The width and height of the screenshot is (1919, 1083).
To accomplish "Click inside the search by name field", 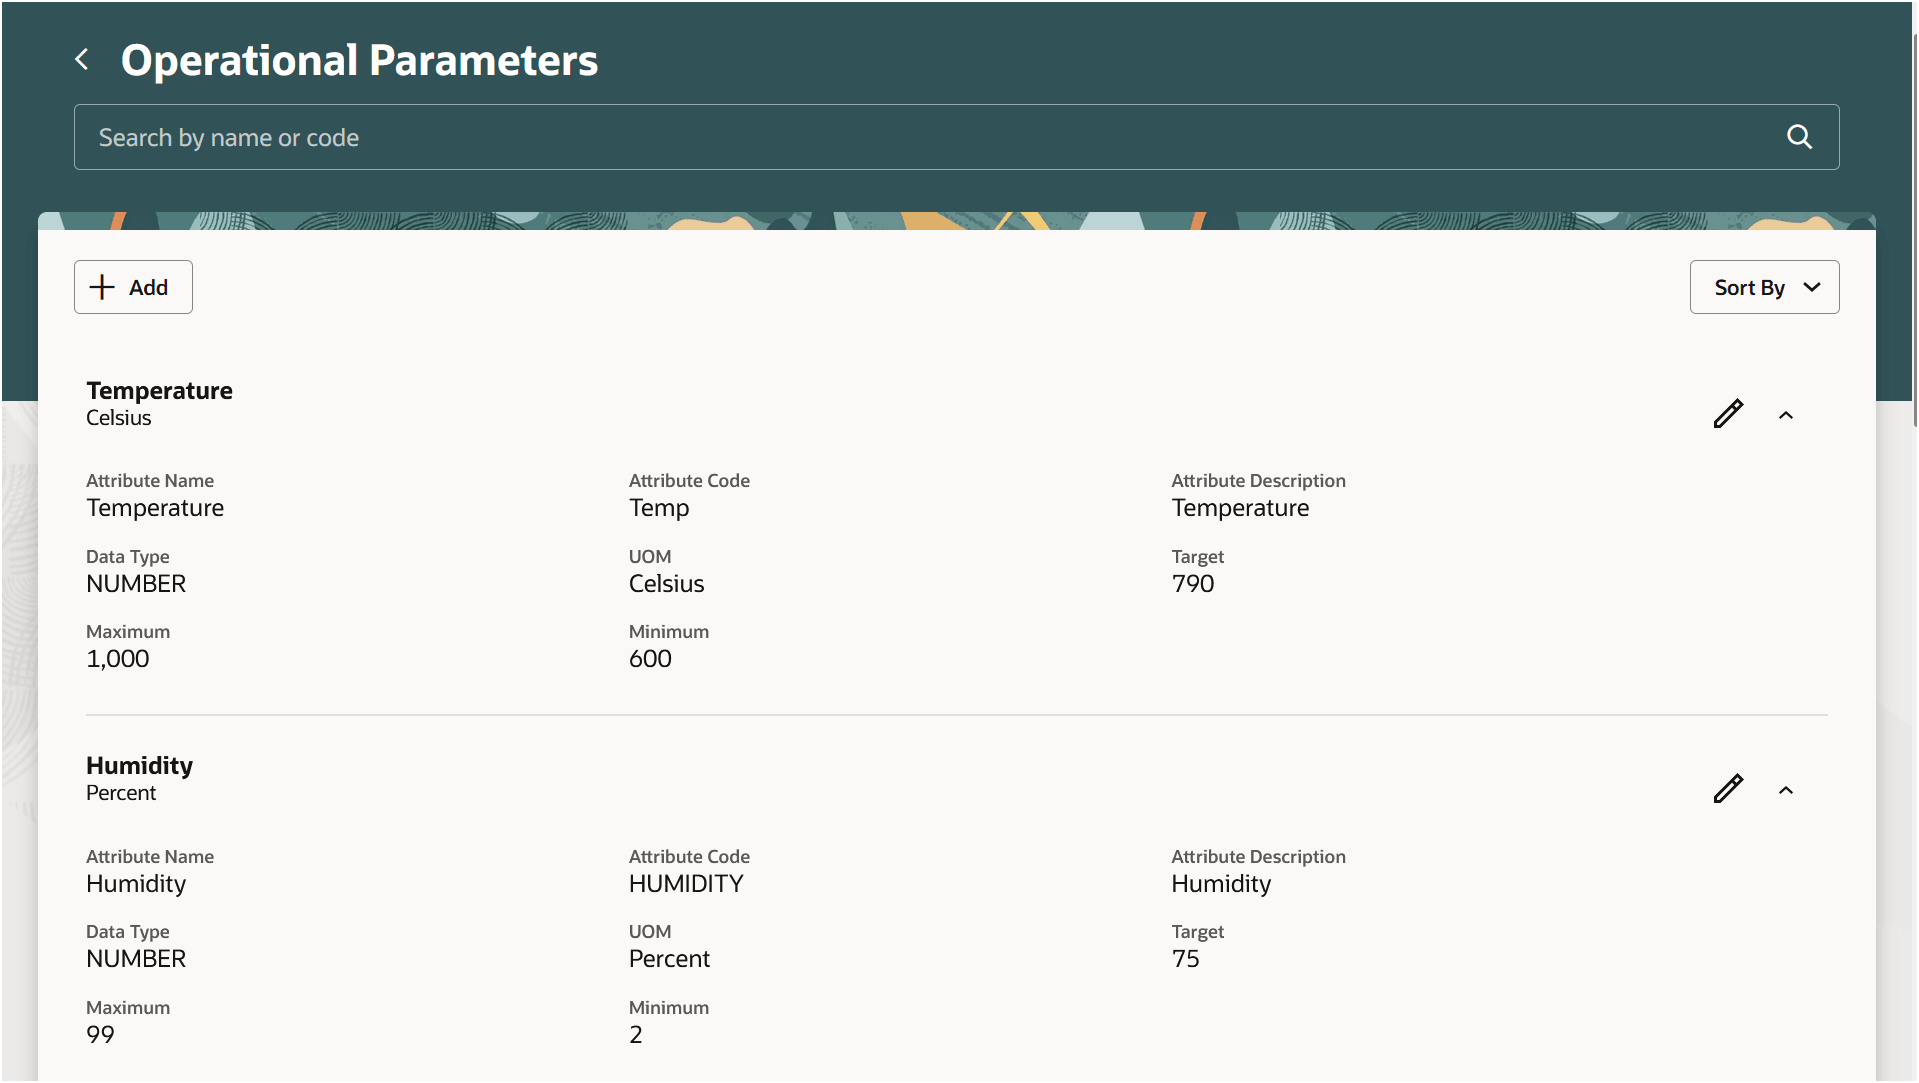I will (x=600, y=137).
